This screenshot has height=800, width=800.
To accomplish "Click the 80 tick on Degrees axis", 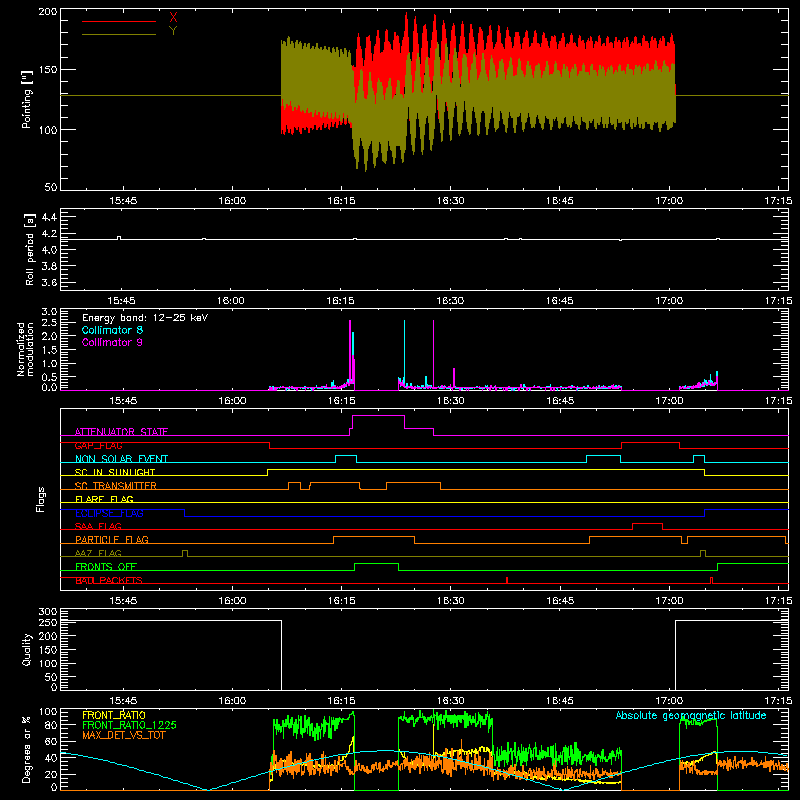I will click(x=51, y=725).
